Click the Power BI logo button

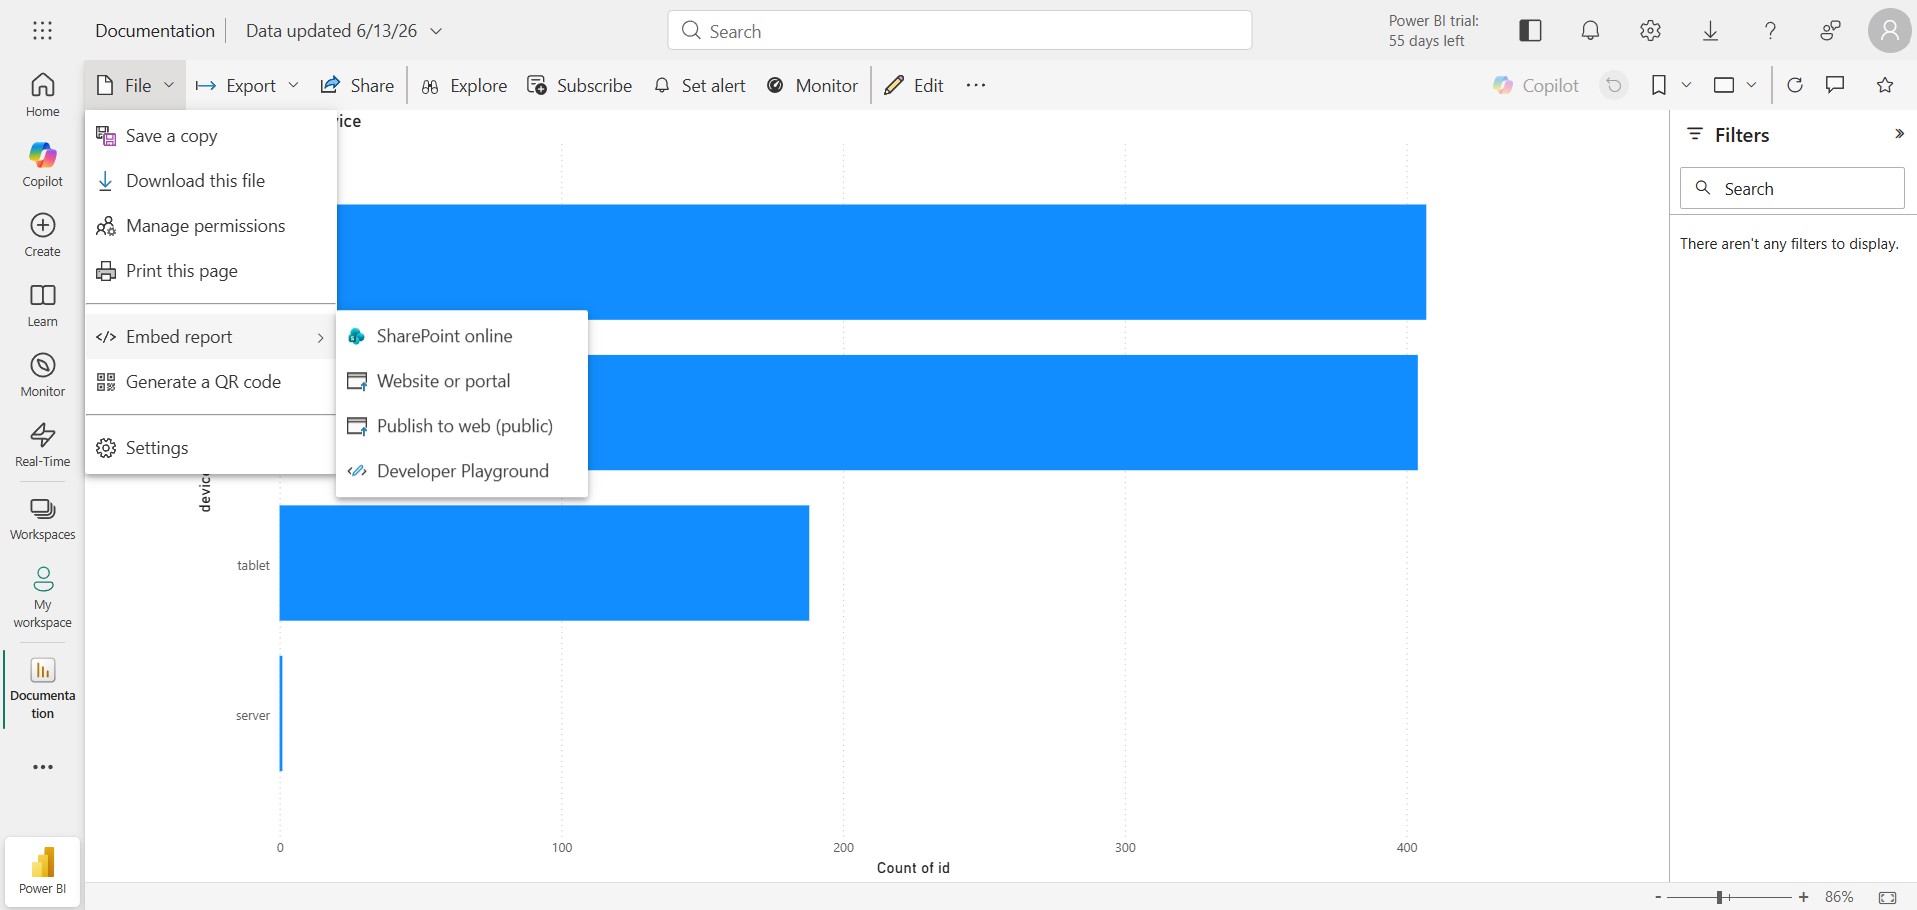[x=42, y=871]
